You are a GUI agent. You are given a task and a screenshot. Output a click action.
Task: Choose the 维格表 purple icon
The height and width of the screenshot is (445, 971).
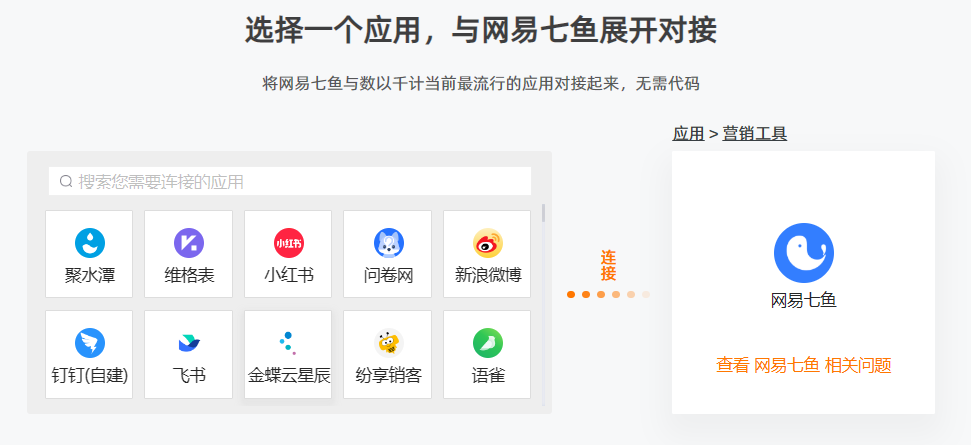(189, 243)
